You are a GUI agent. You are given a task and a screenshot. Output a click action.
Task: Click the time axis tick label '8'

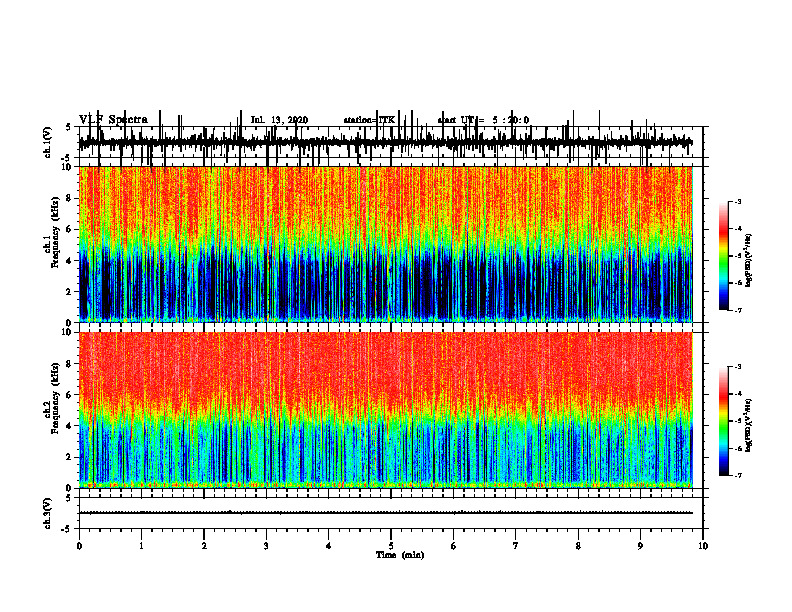(578, 546)
